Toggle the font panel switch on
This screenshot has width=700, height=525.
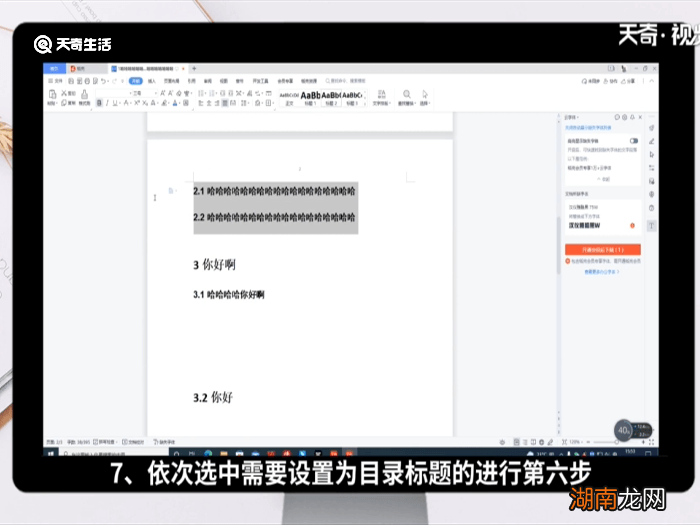[x=633, y=141]
